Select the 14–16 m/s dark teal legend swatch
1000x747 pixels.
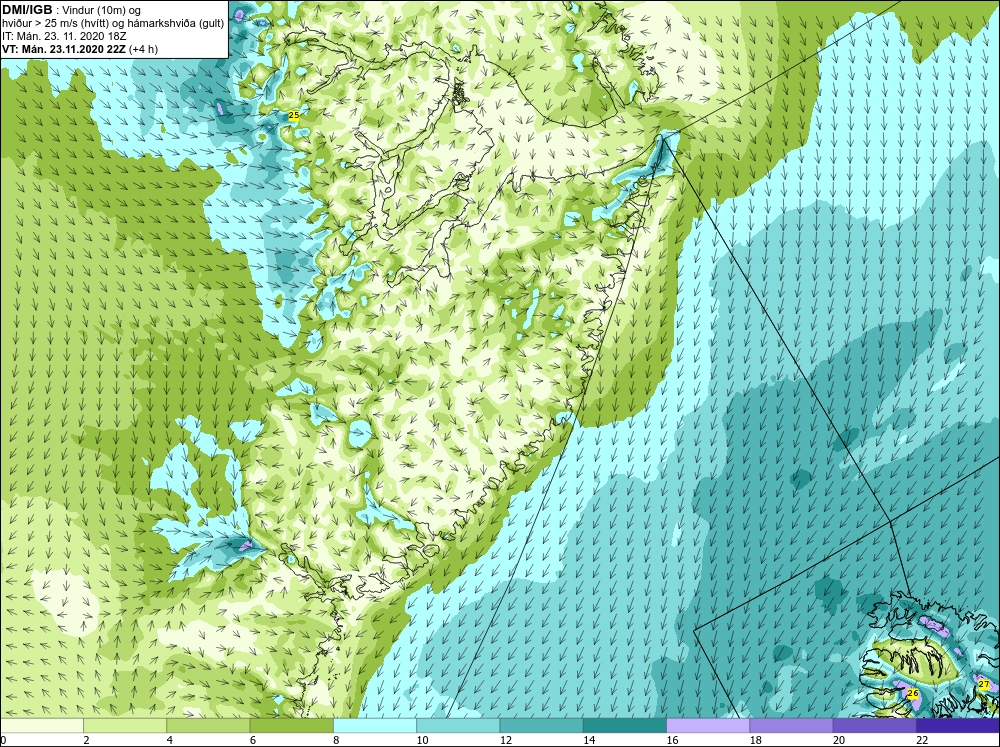click(x=625, y=725)
